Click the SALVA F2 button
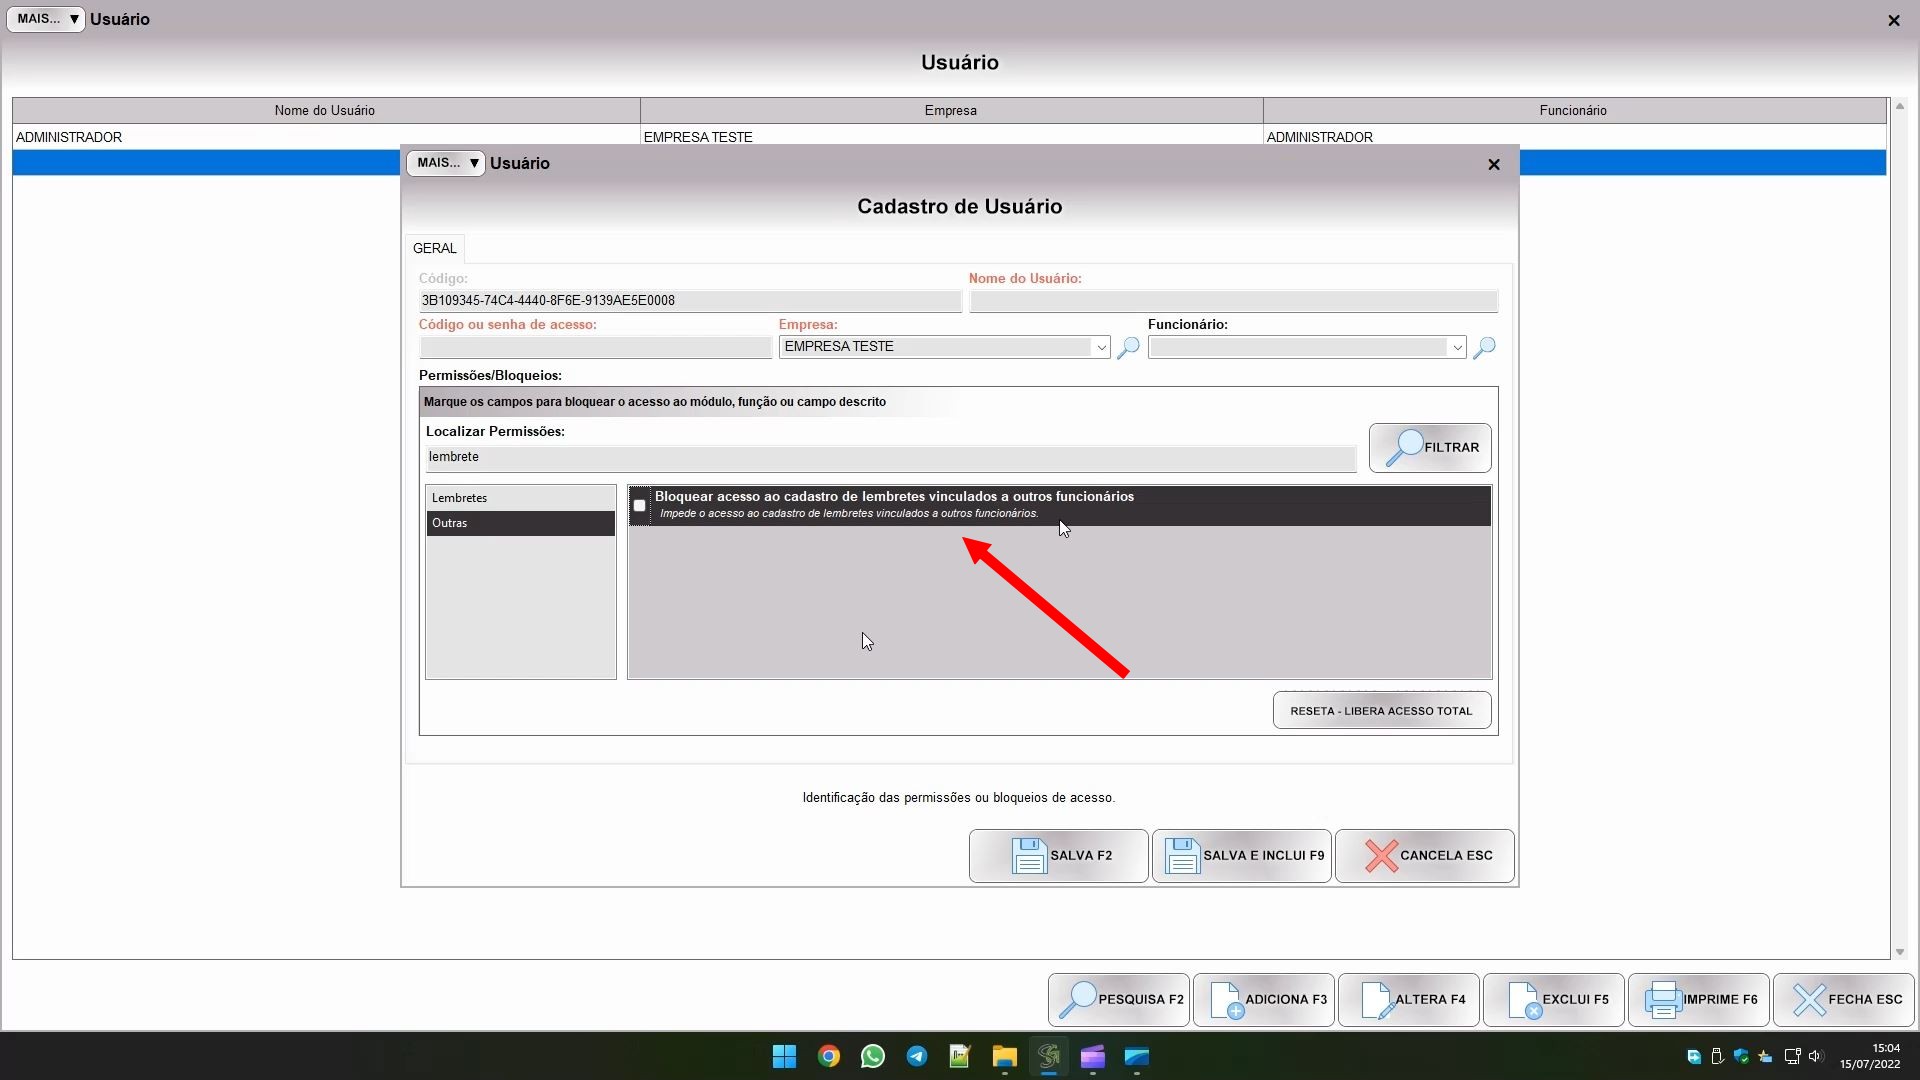The height and width of the screenshot is (1080, 1920). click(1058, 855)
